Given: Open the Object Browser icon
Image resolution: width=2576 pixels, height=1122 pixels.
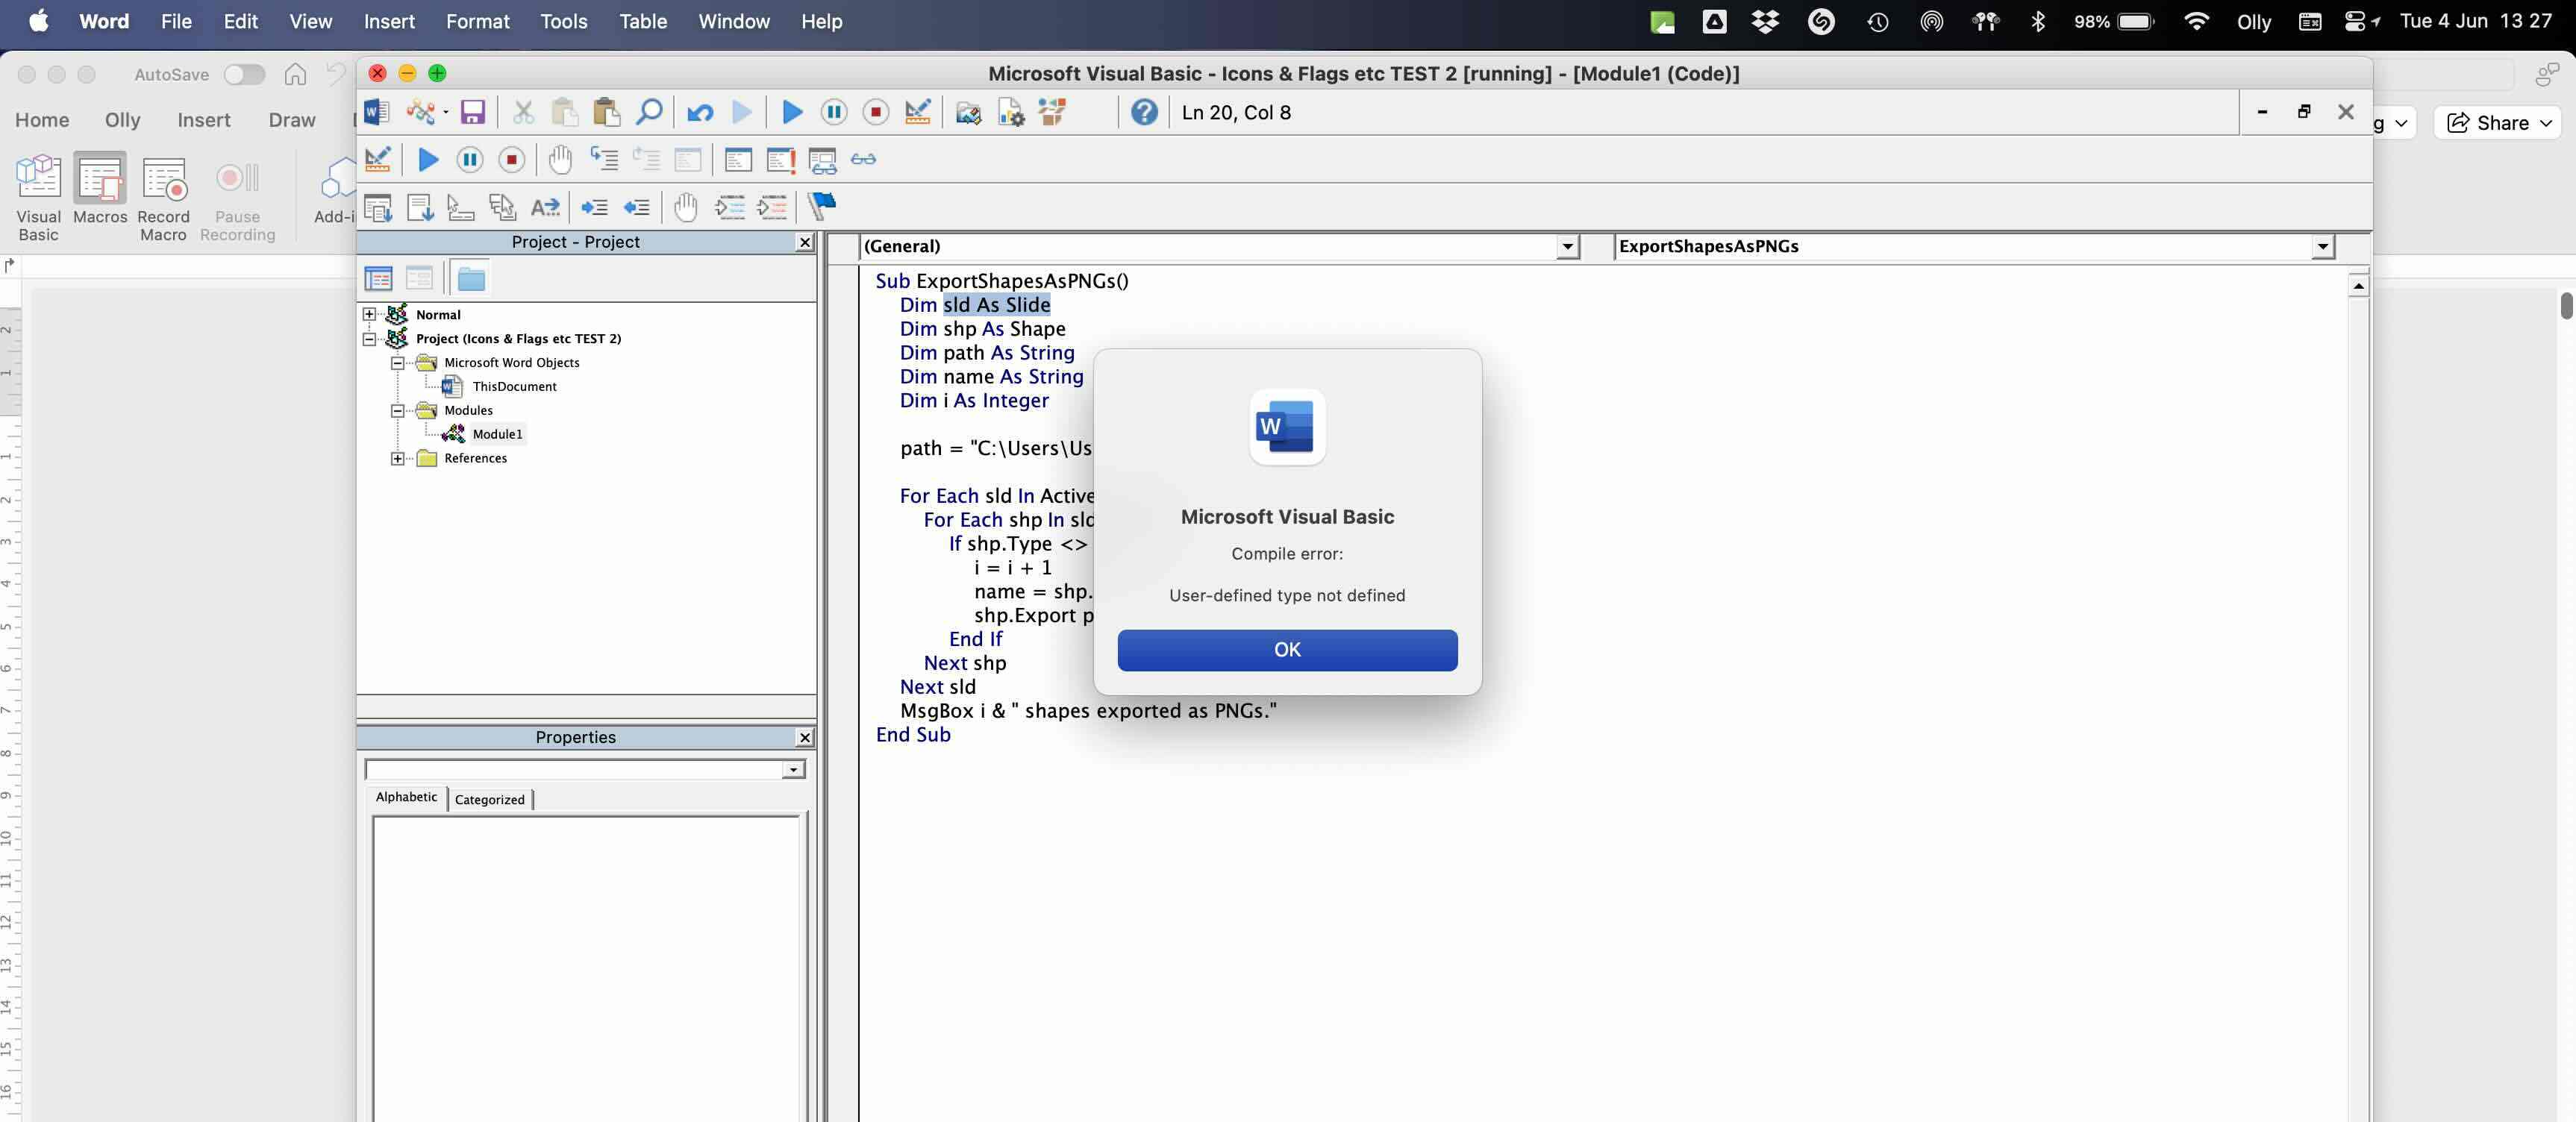Looking at the screenshot, I should [x=1052, y=112].
